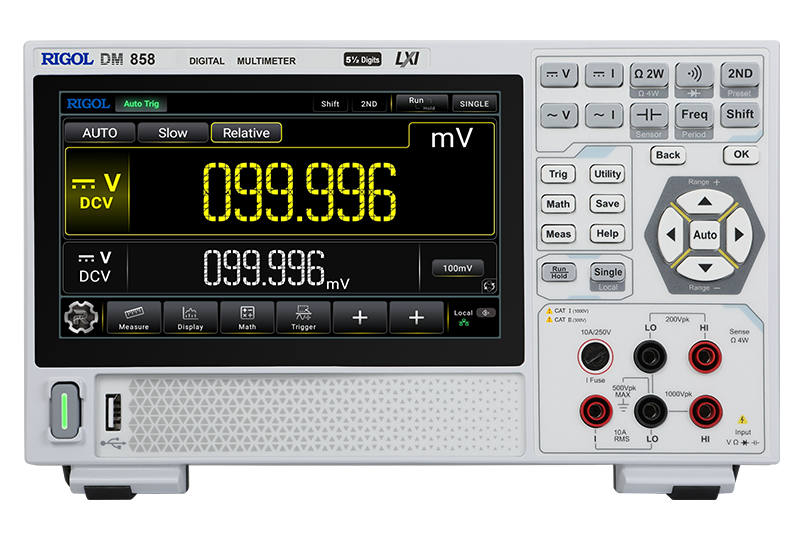This screenshot has width=800, height=533.
Task: Open the 100mV range selector
Action: tap(458, 268)
